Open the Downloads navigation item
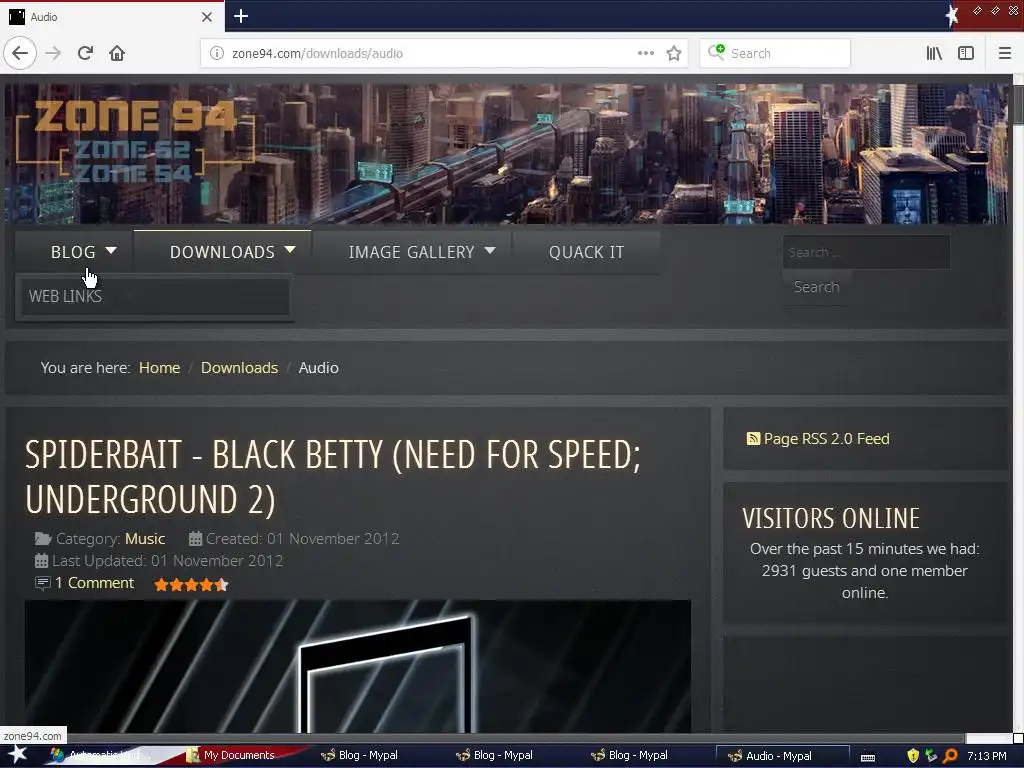Image resolution: width=1024 pixels, height=768 pixels. pos(222,252)
